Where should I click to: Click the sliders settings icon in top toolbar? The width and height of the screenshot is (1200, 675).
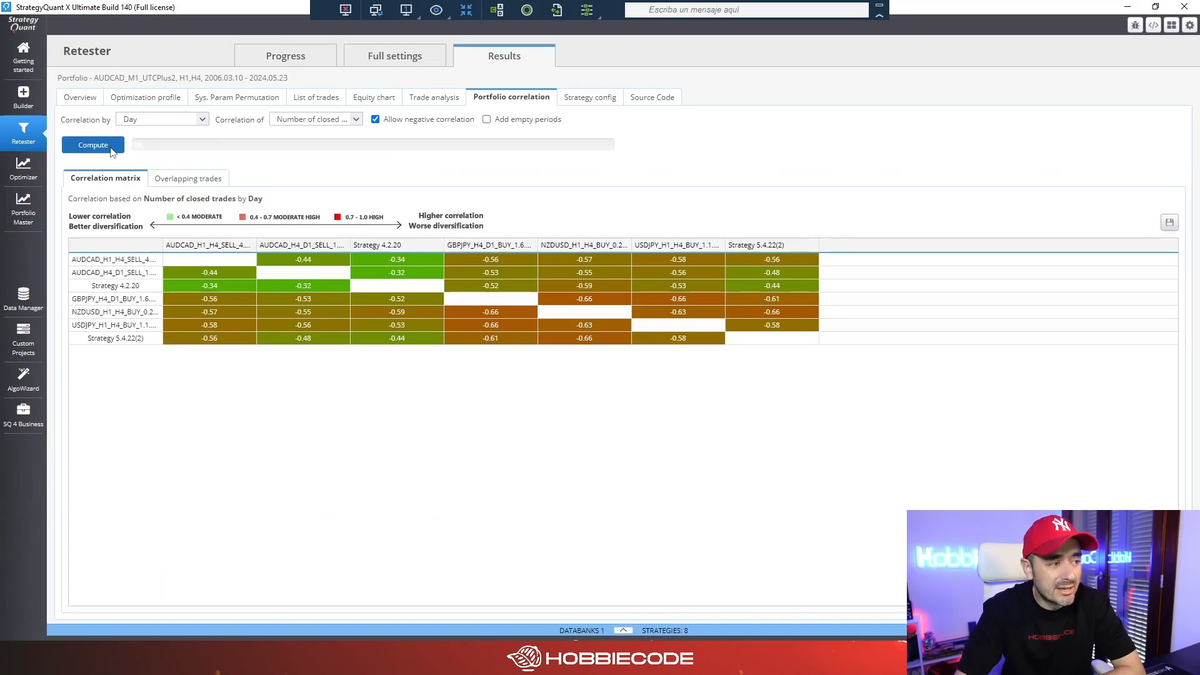tap(587, 10)
